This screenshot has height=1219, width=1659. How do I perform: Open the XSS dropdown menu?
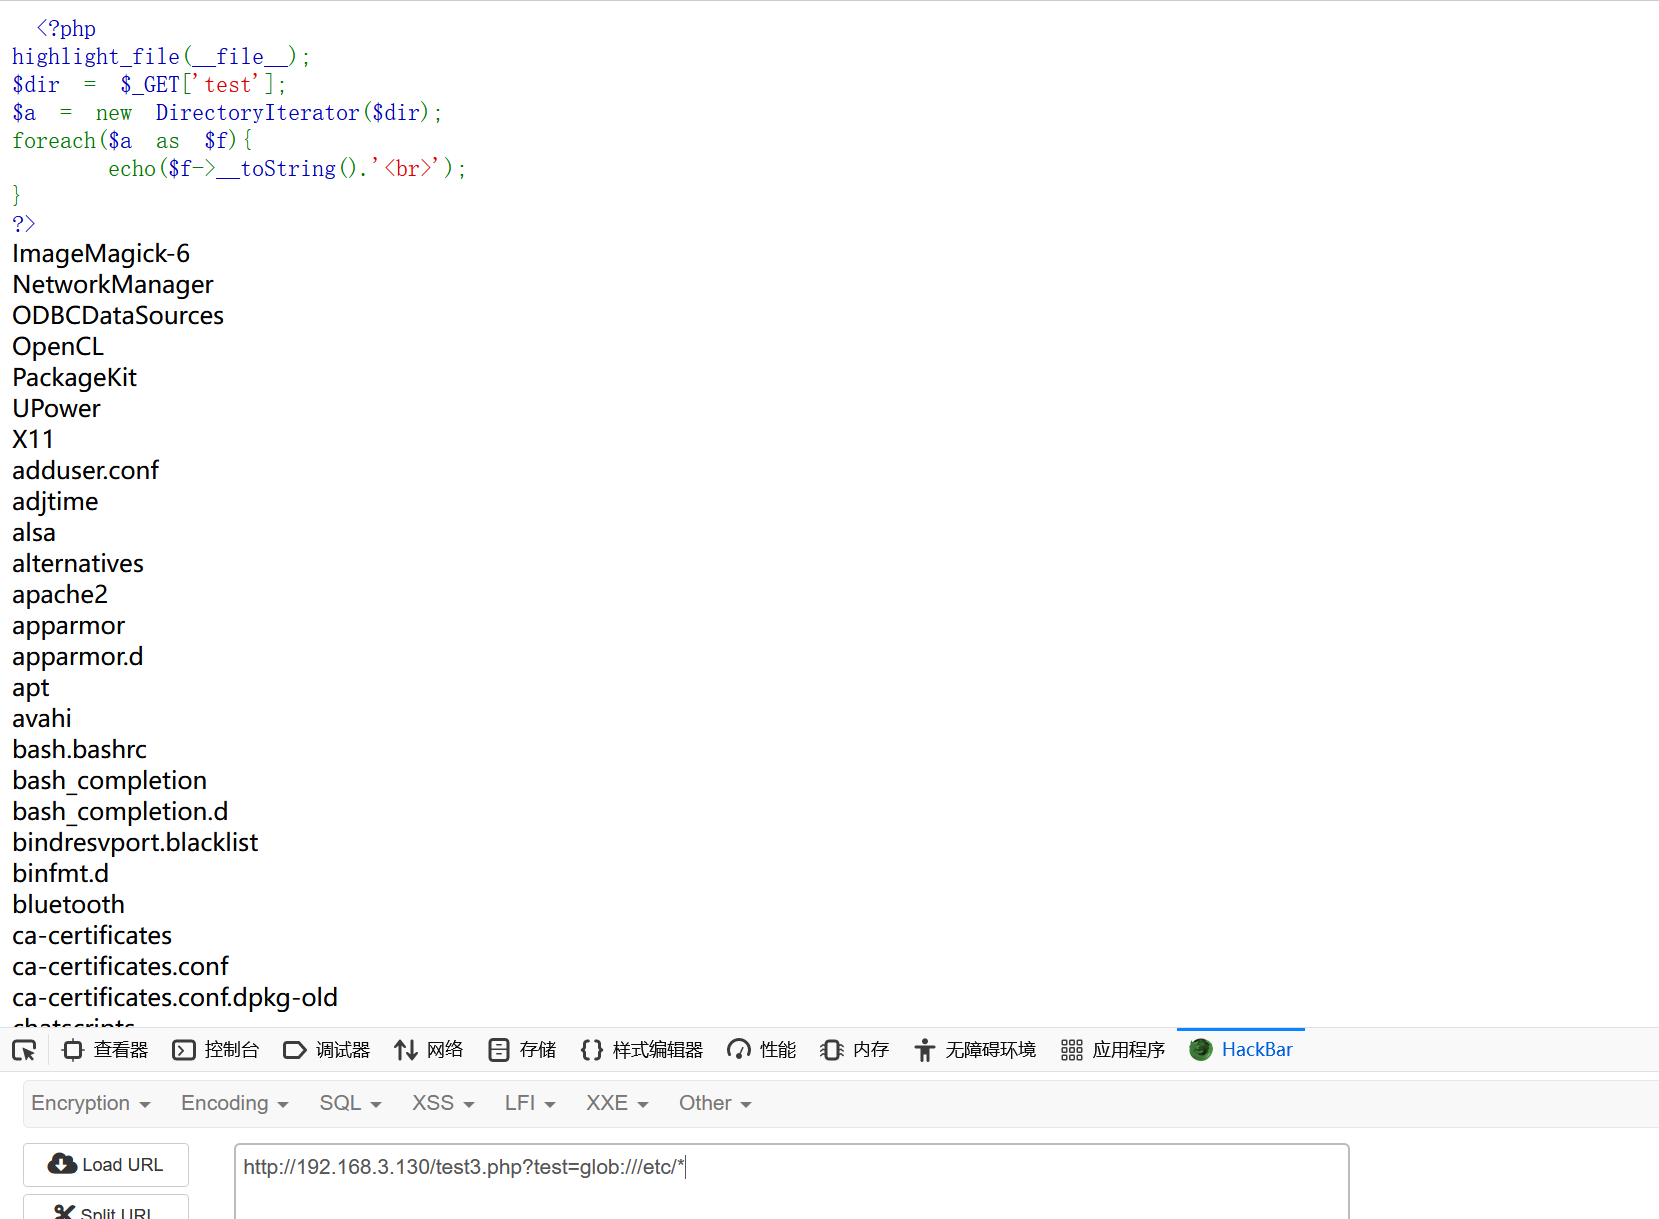click(x=443, y=1103)
